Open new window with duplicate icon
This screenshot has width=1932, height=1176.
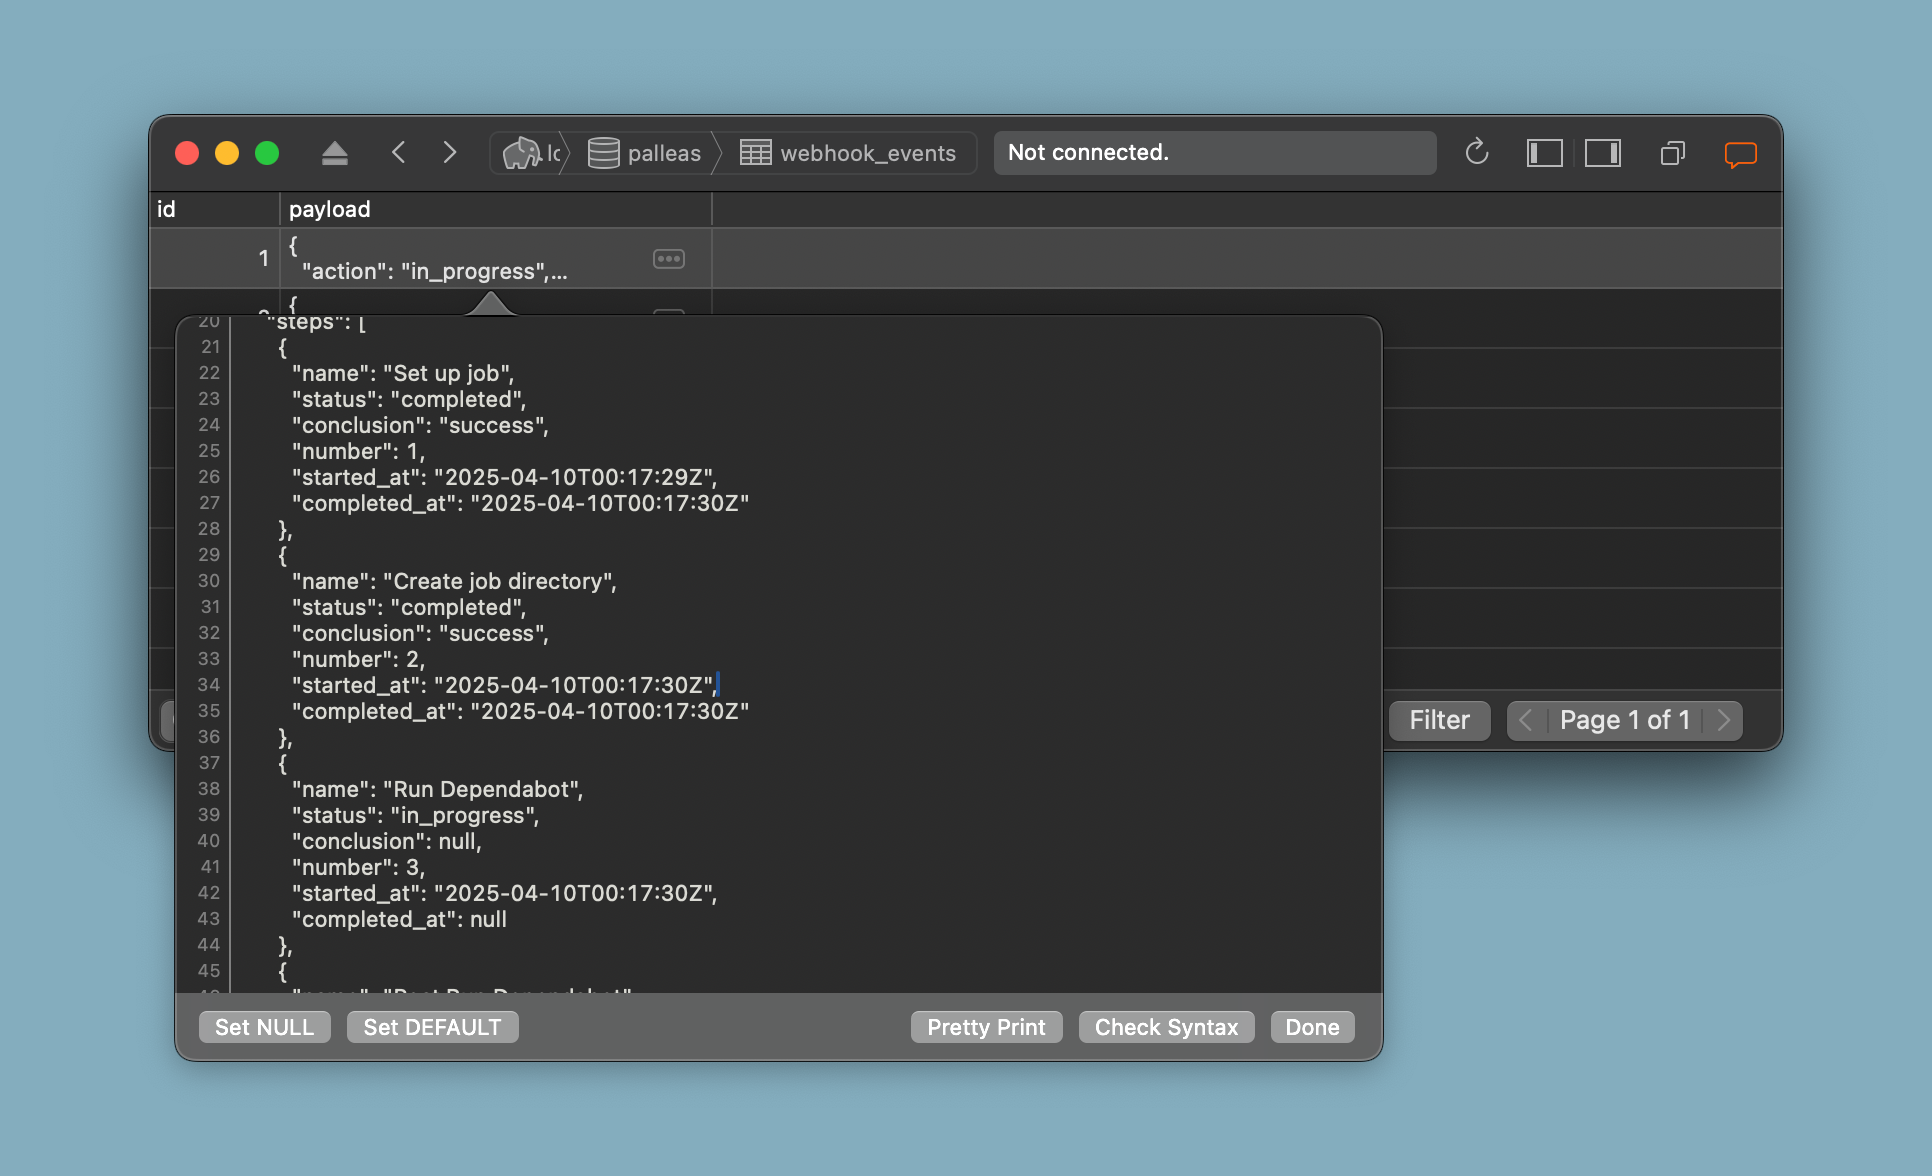click(x=1673, y=153)
